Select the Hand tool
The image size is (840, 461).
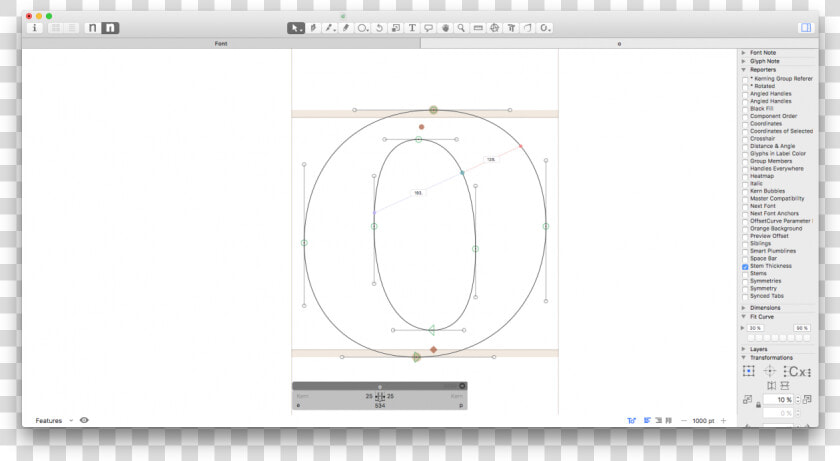tap(445, 28)
